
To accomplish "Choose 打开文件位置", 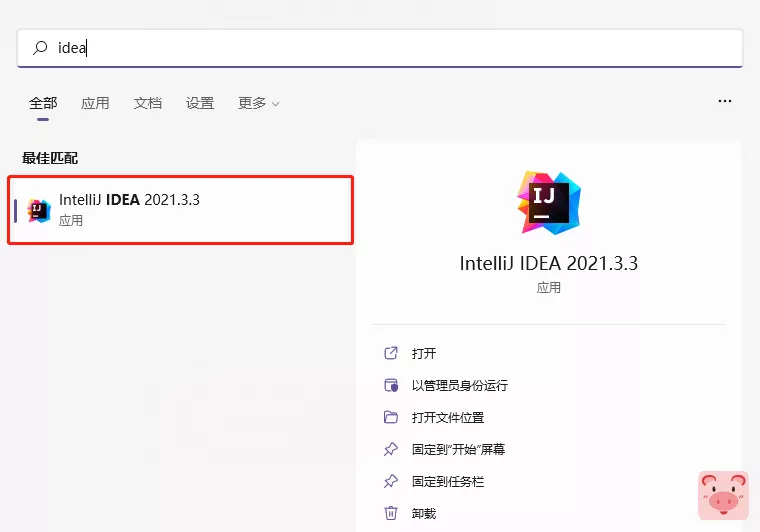I will point(448,417).
